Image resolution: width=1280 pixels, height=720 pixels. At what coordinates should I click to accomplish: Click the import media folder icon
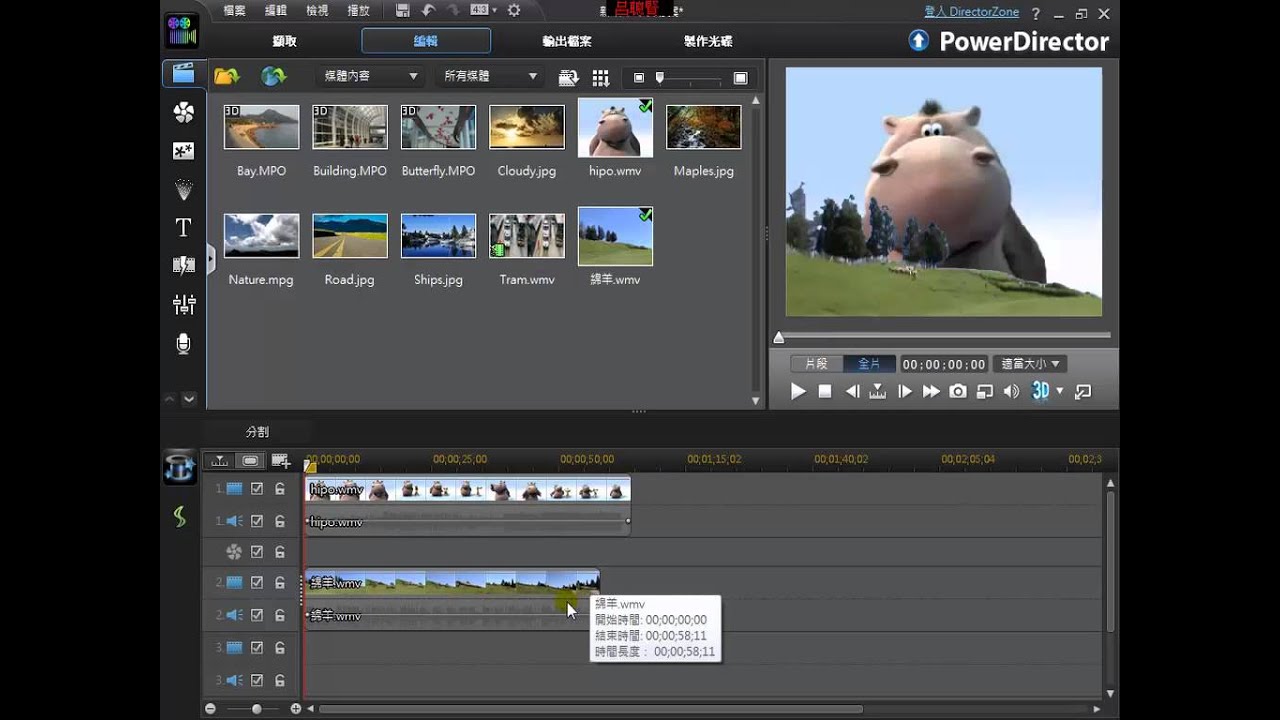coord(227,76)
